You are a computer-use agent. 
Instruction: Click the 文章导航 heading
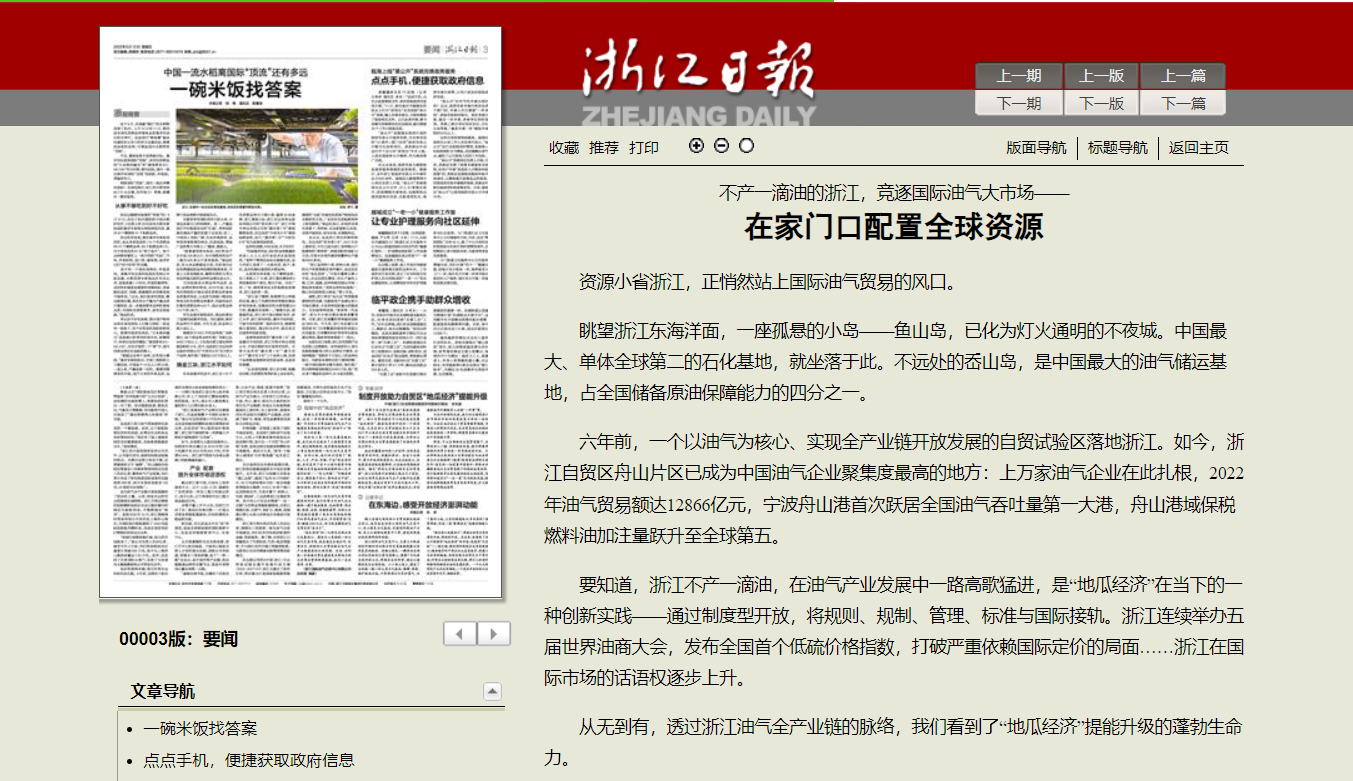click(x=163, y=692)
